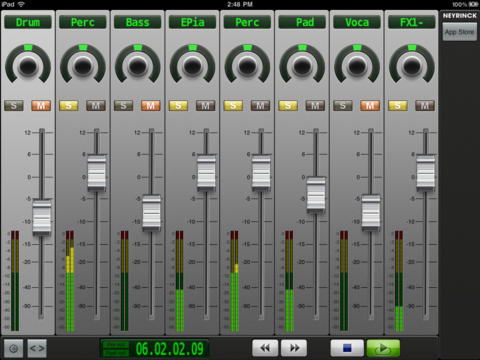Select the Voca track name label
Screen dimensions: 480x360
[x=357, y=22]
